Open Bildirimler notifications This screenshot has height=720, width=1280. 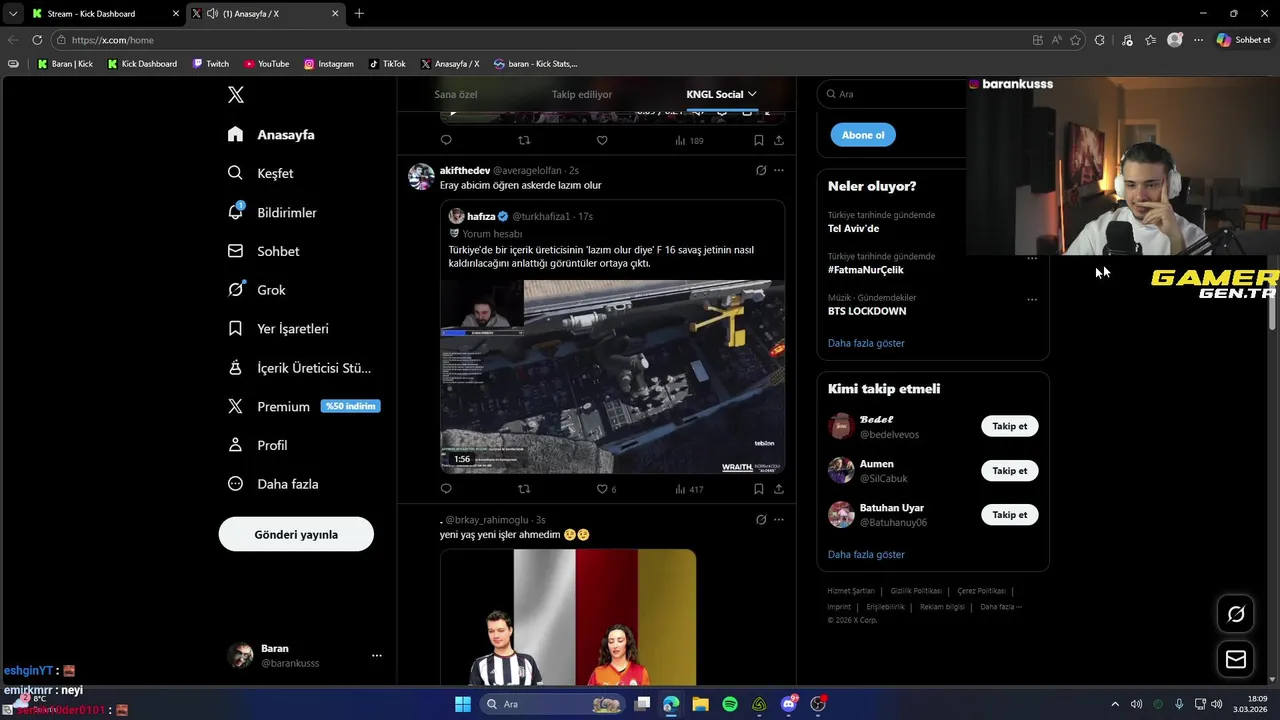click(272, 212)
